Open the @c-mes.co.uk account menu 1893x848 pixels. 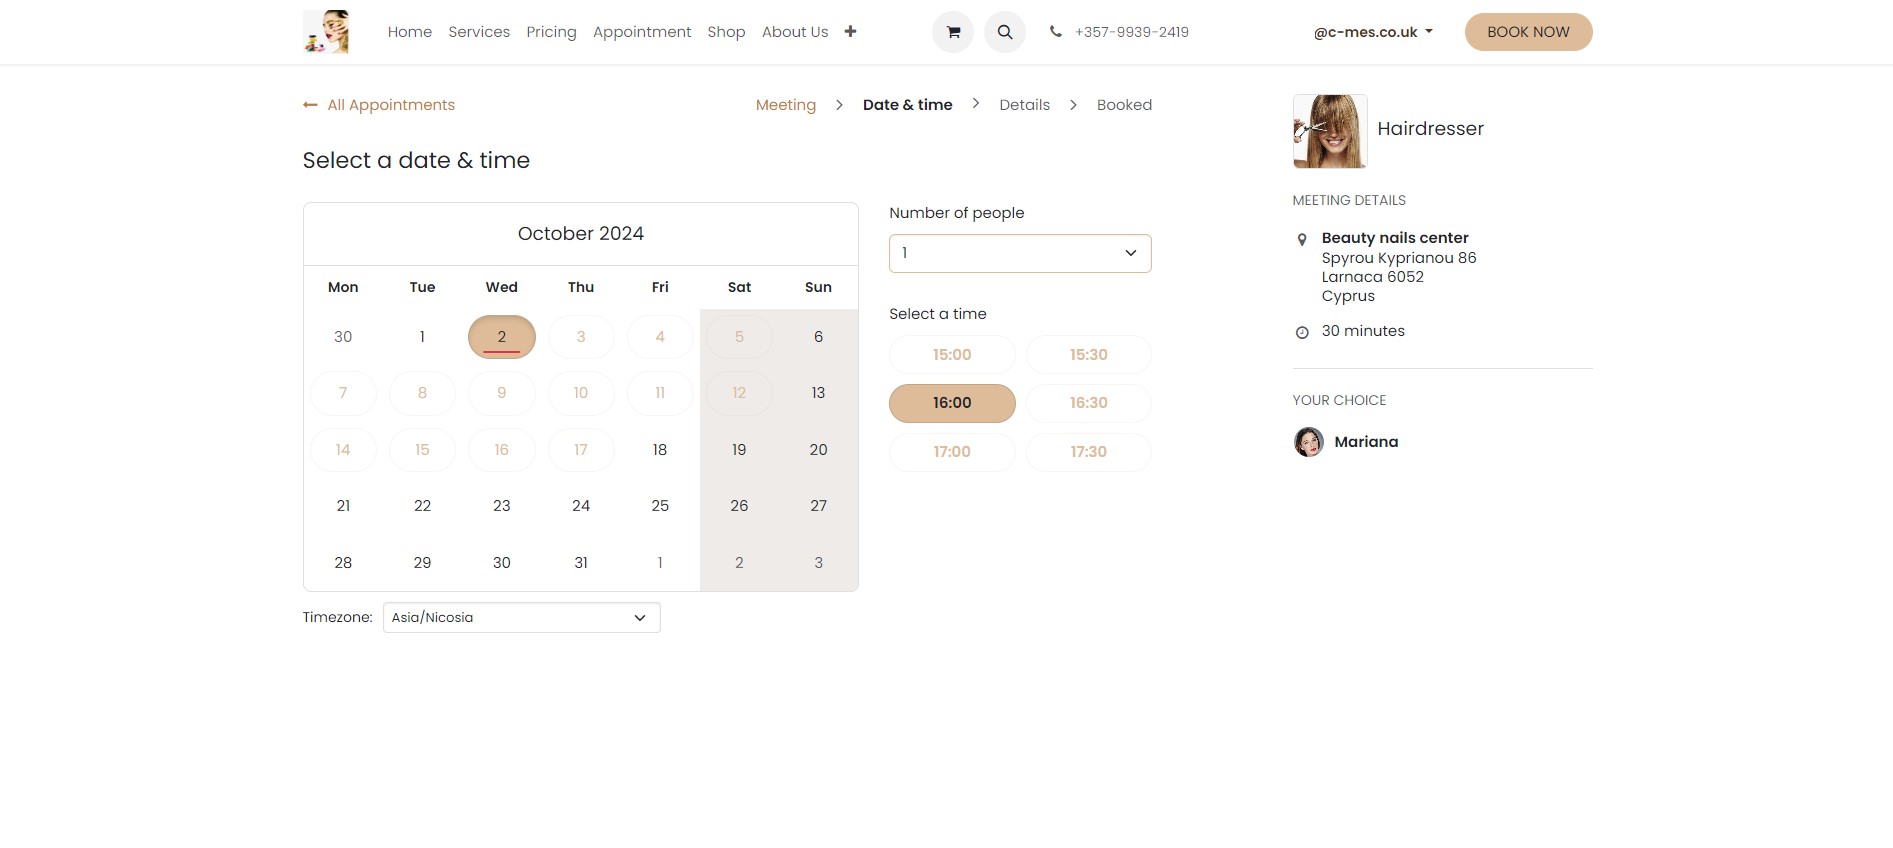pyautogui.click(x=1373, y=32)
